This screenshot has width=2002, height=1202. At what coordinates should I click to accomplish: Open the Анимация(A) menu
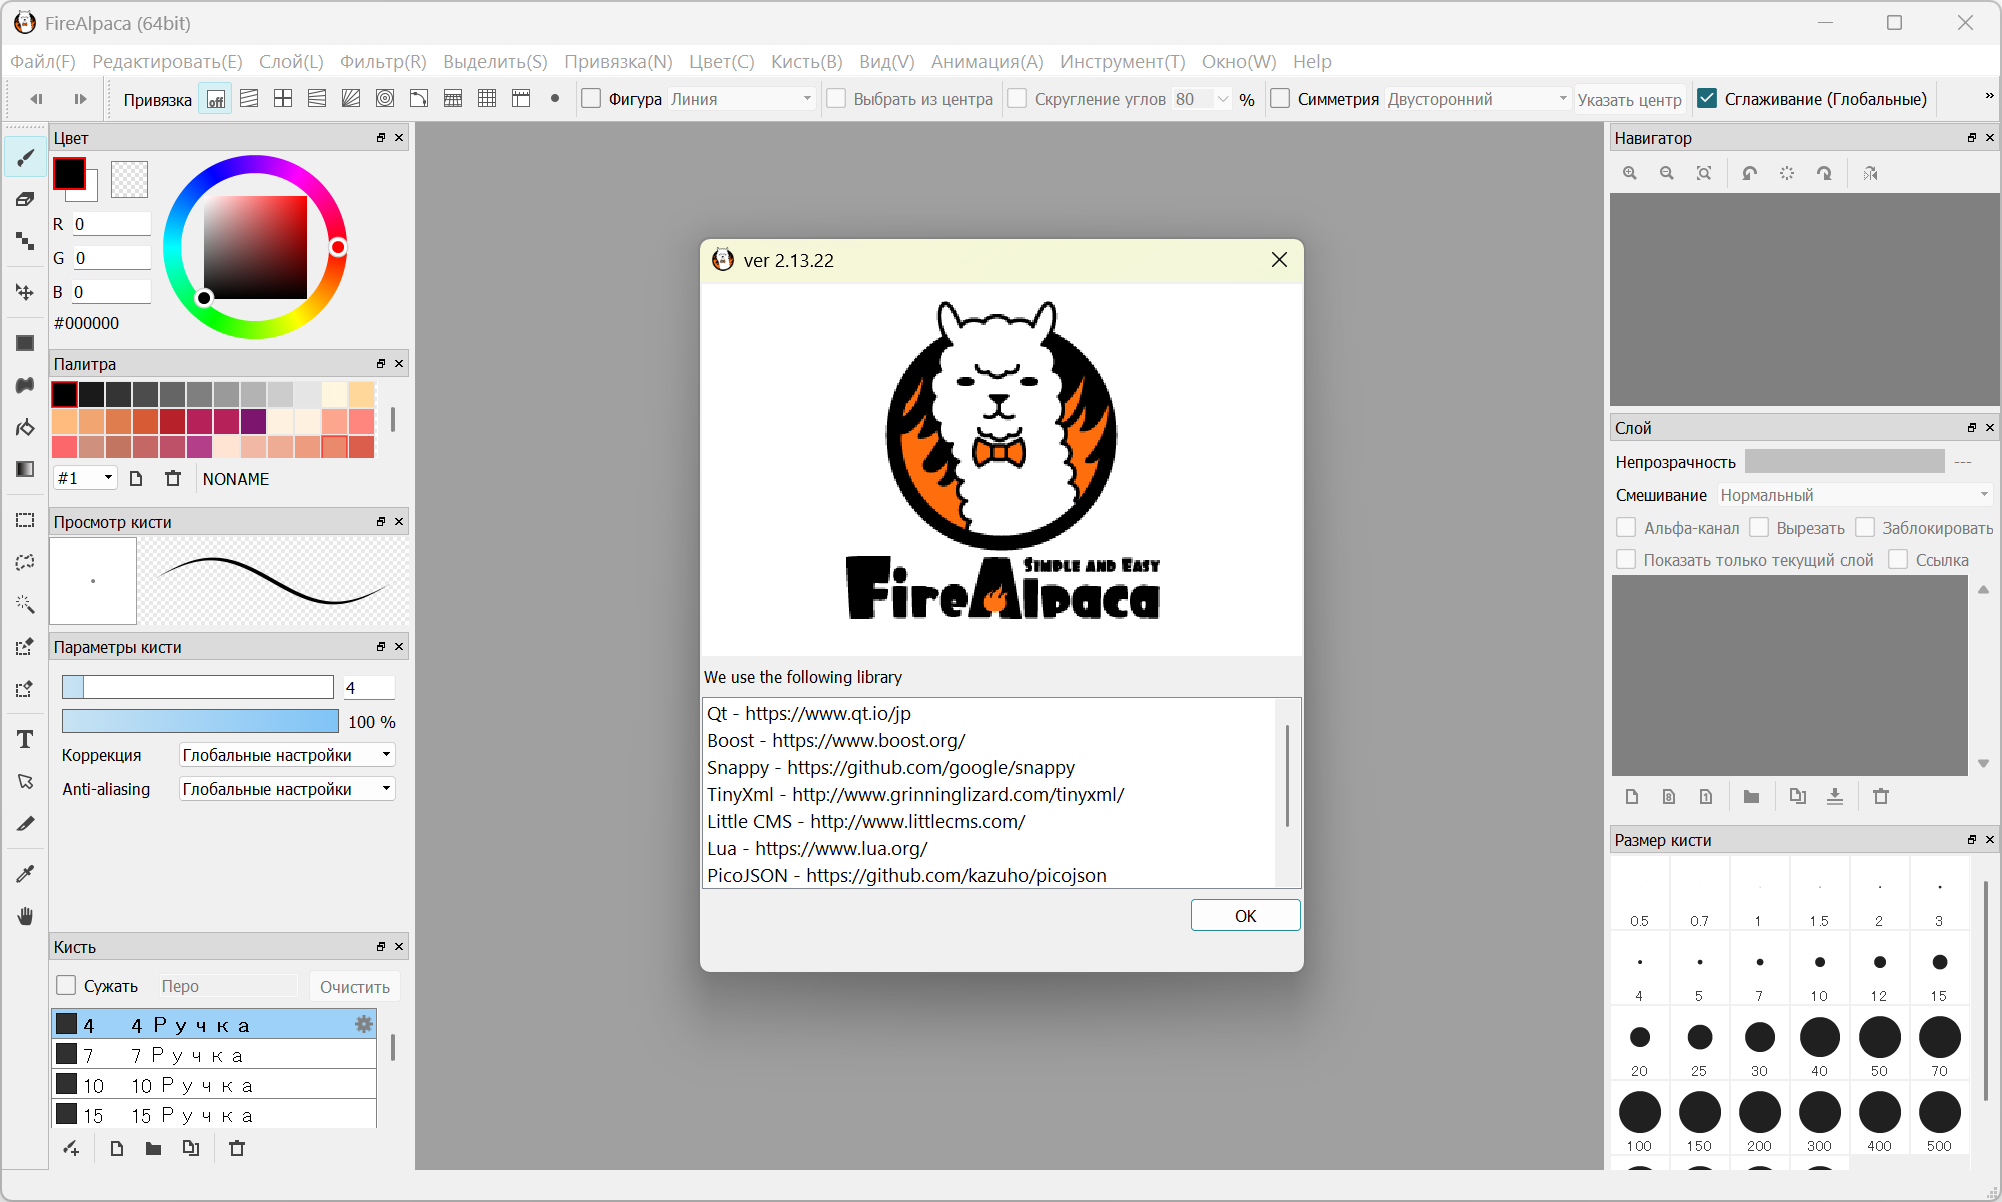(x=986, y=61)
